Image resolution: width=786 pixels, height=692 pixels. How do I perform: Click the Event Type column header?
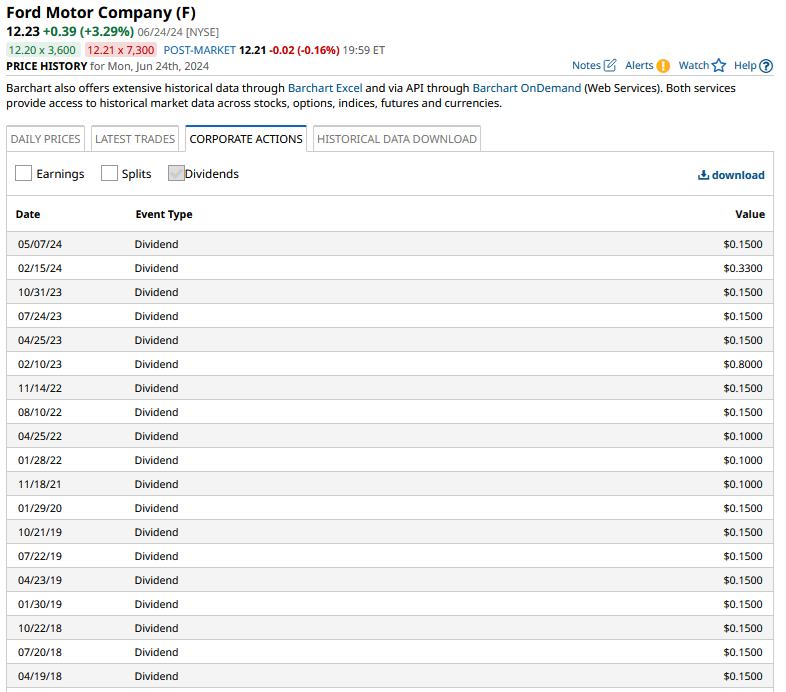164,214
